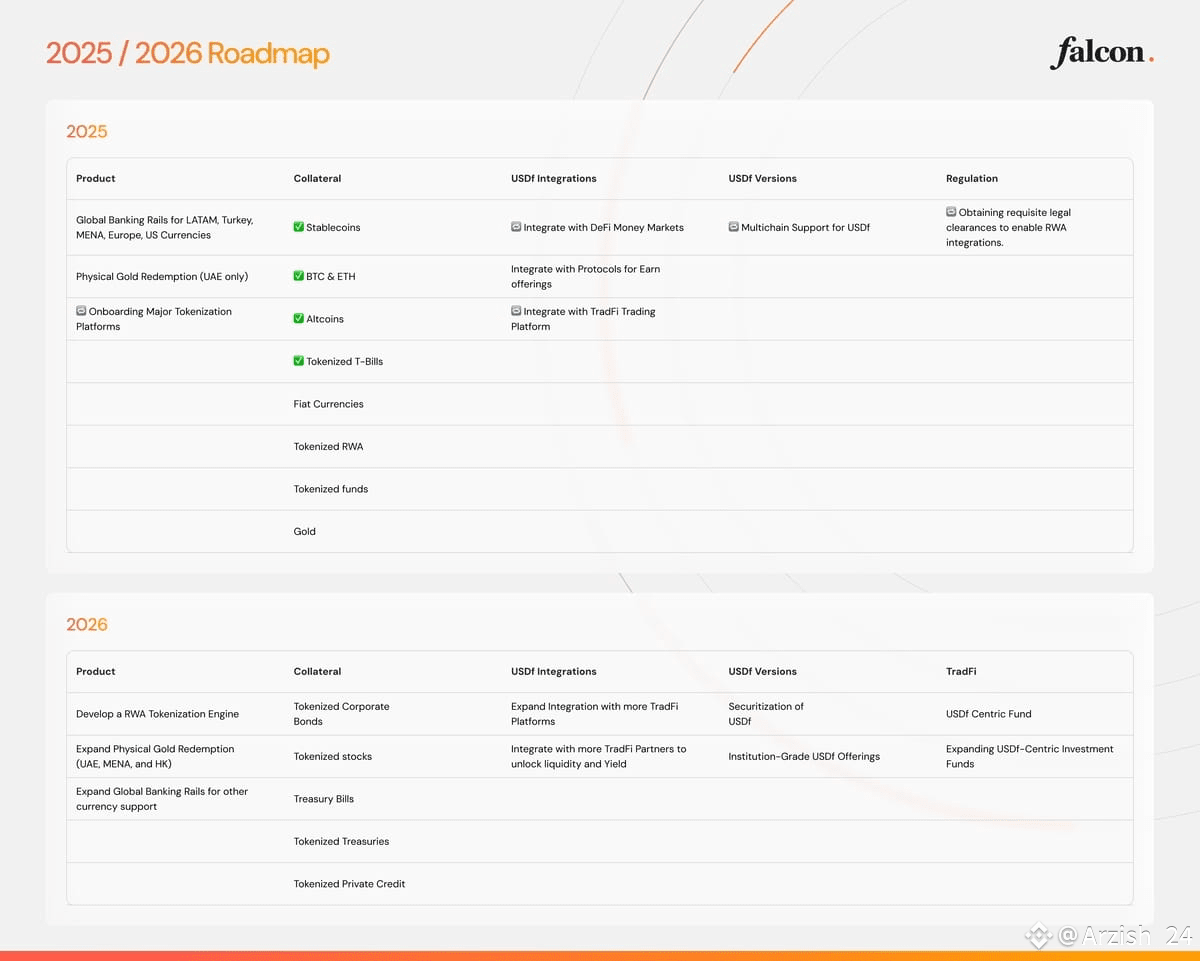
Task: Click Integrate with Protocols for Earn offerings
Action: click(585, 276)
